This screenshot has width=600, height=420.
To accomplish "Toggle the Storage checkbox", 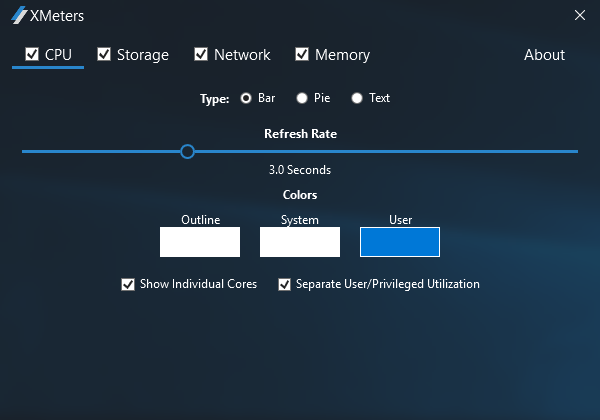I will pyautogui.click(x=104, y=54).
